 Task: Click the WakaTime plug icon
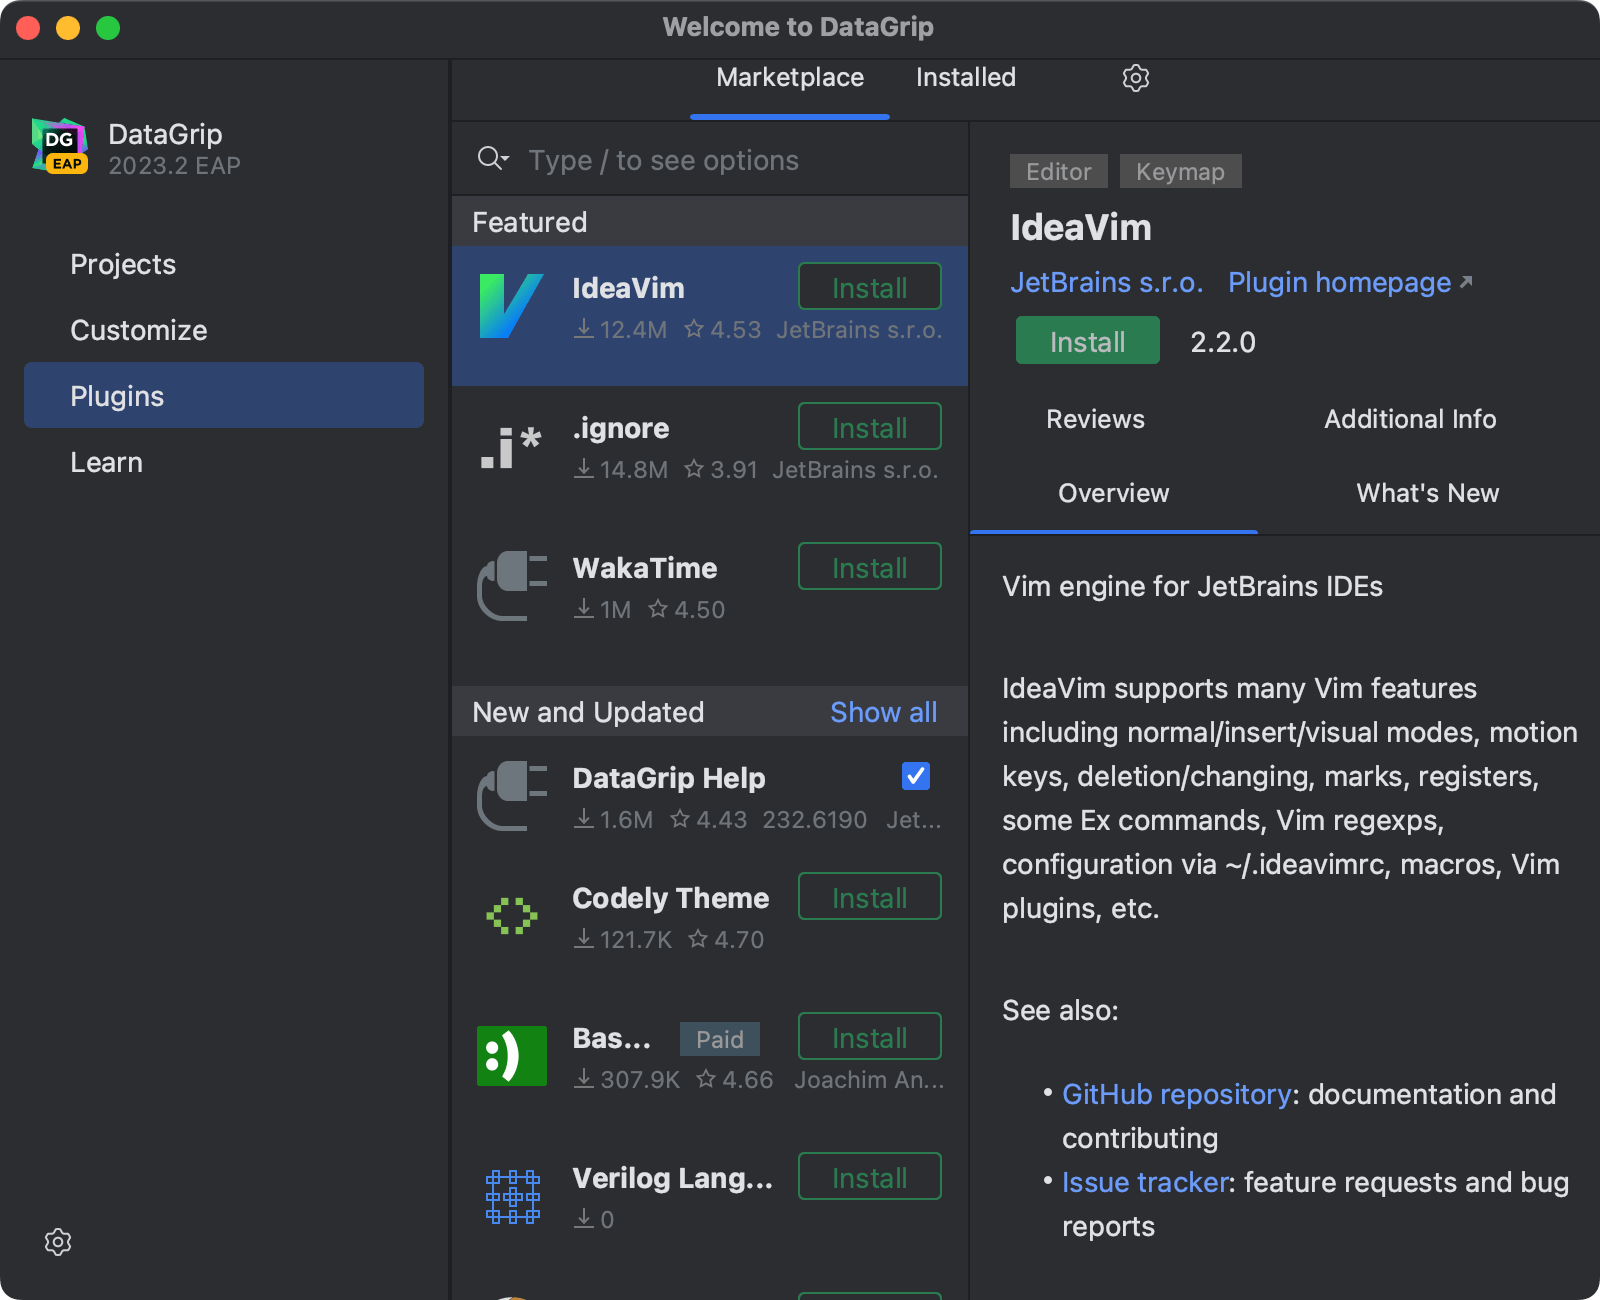[x=511, y=587]
